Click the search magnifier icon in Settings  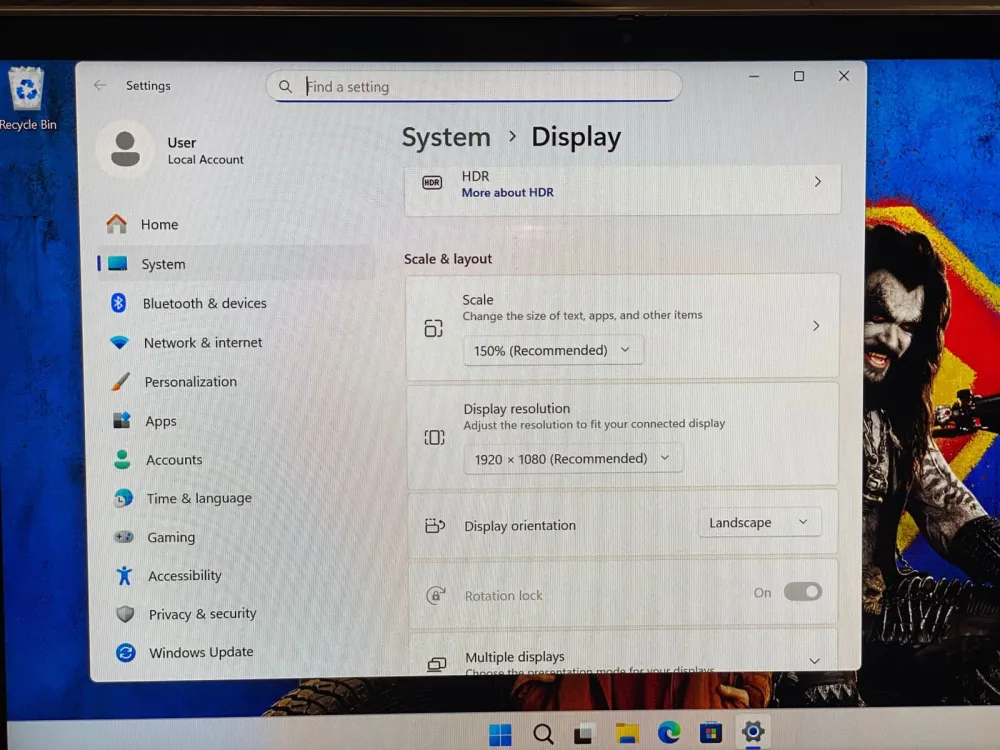[285, 86]
